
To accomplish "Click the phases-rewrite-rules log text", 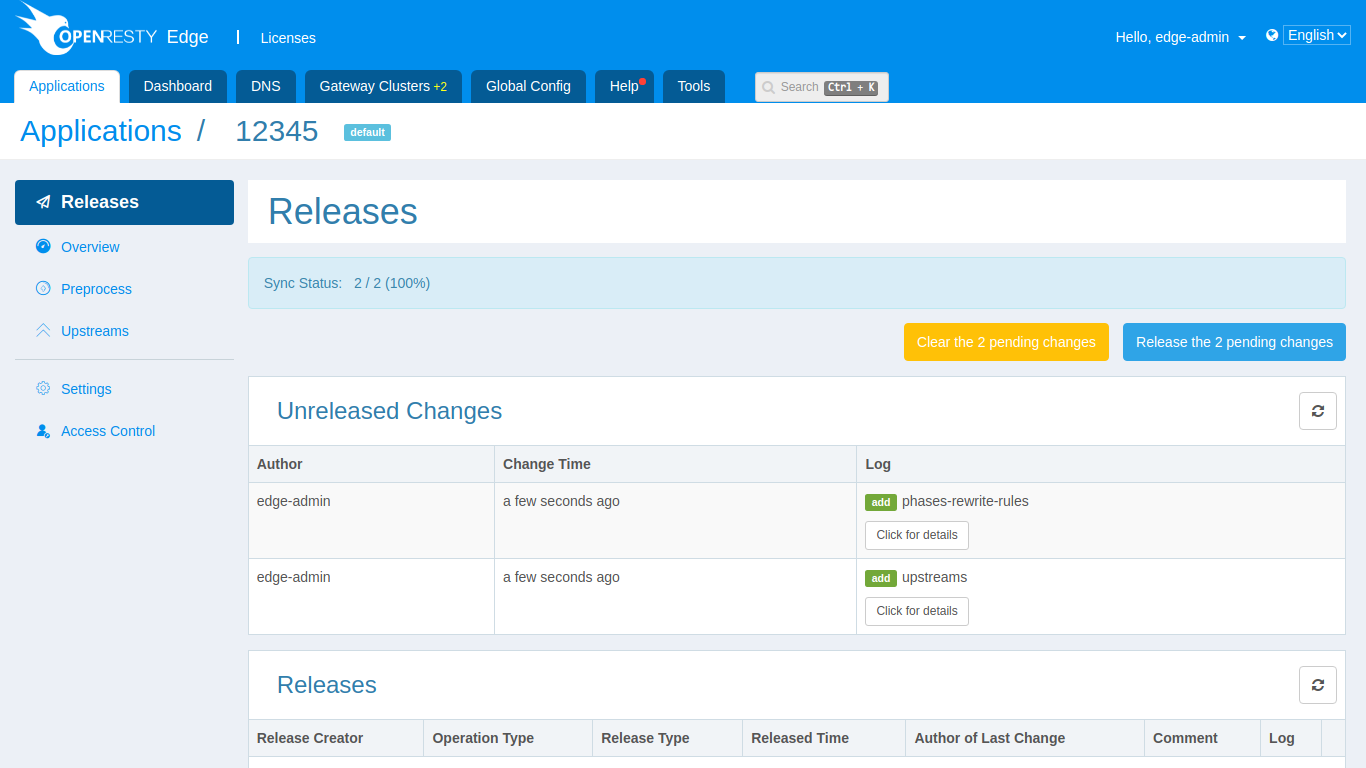I will (965, 501).
